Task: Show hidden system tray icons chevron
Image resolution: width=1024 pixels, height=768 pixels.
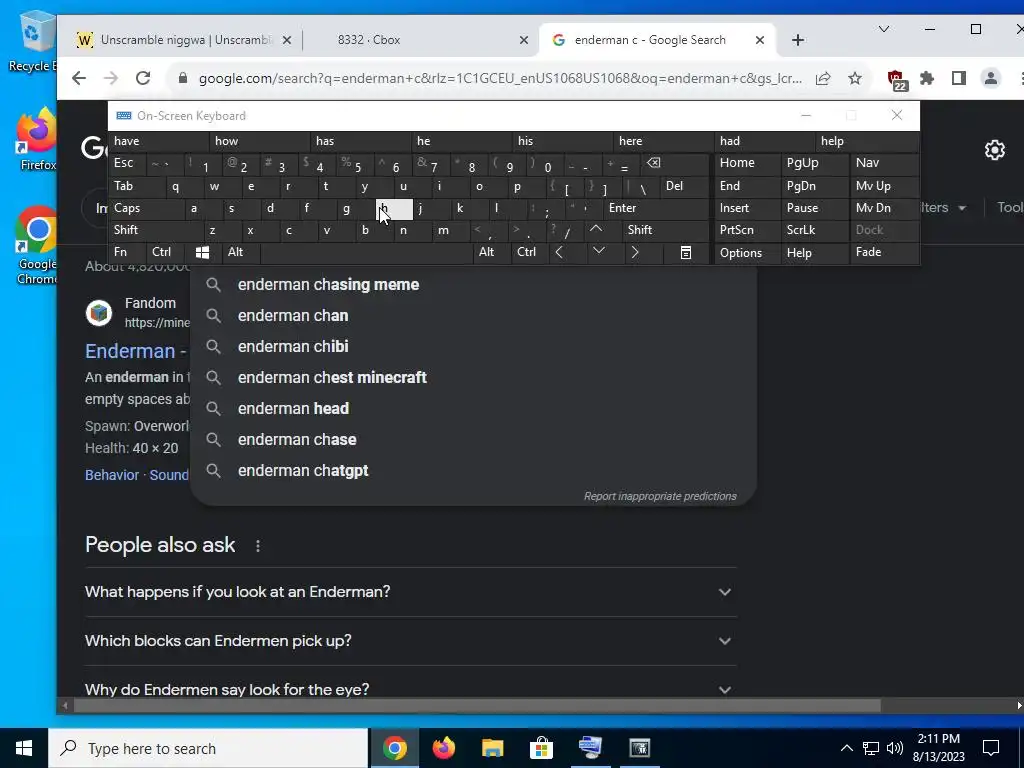Action: click(846, 748)
